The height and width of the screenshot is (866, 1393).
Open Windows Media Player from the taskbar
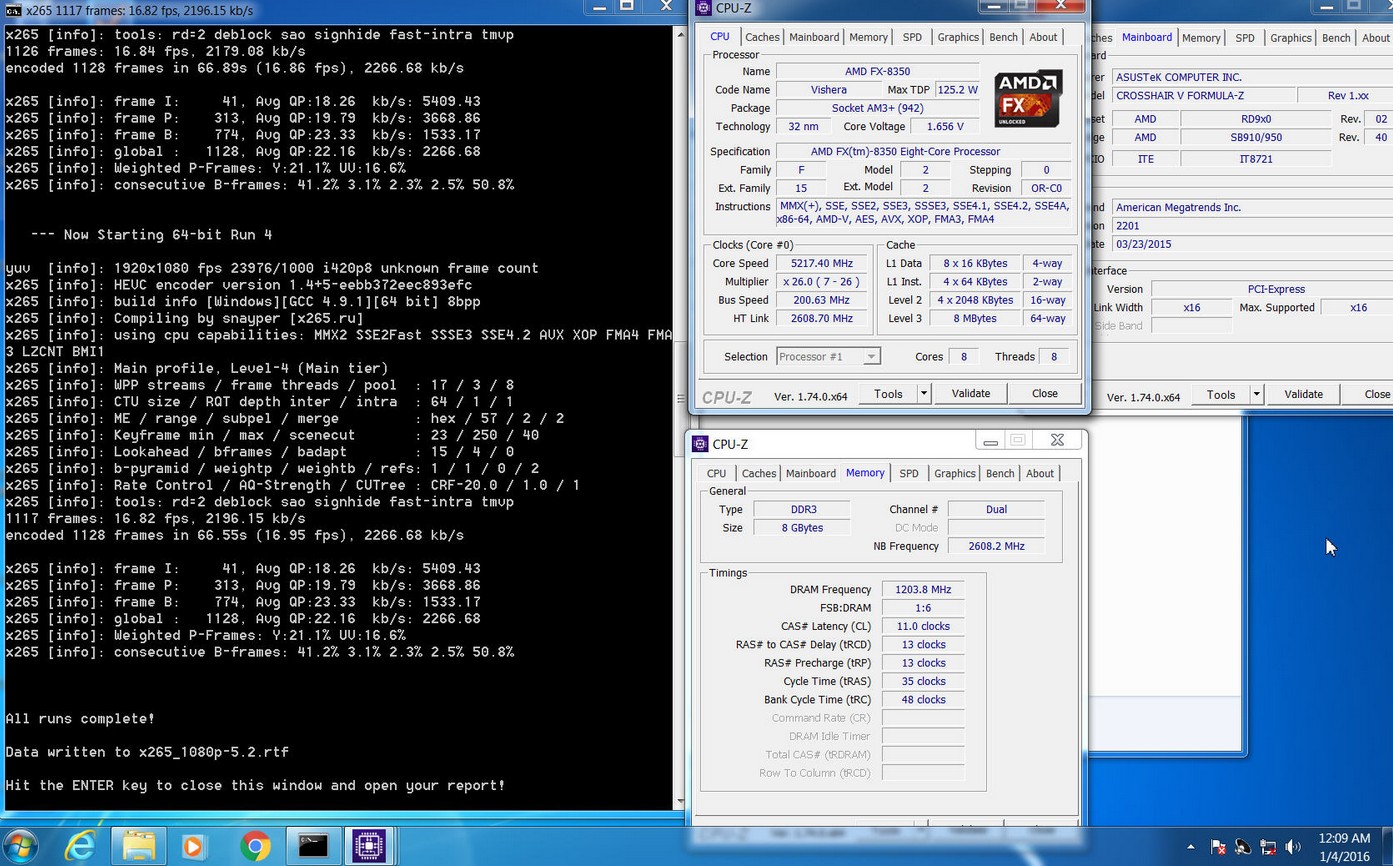click(194, 846)
